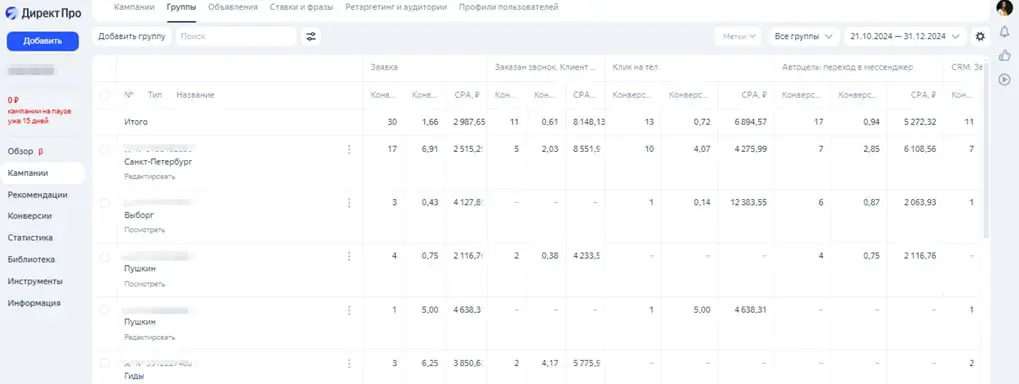Tick the checkbox for Выборг row
The image size is (1019, 384).
tap(105, 203)
